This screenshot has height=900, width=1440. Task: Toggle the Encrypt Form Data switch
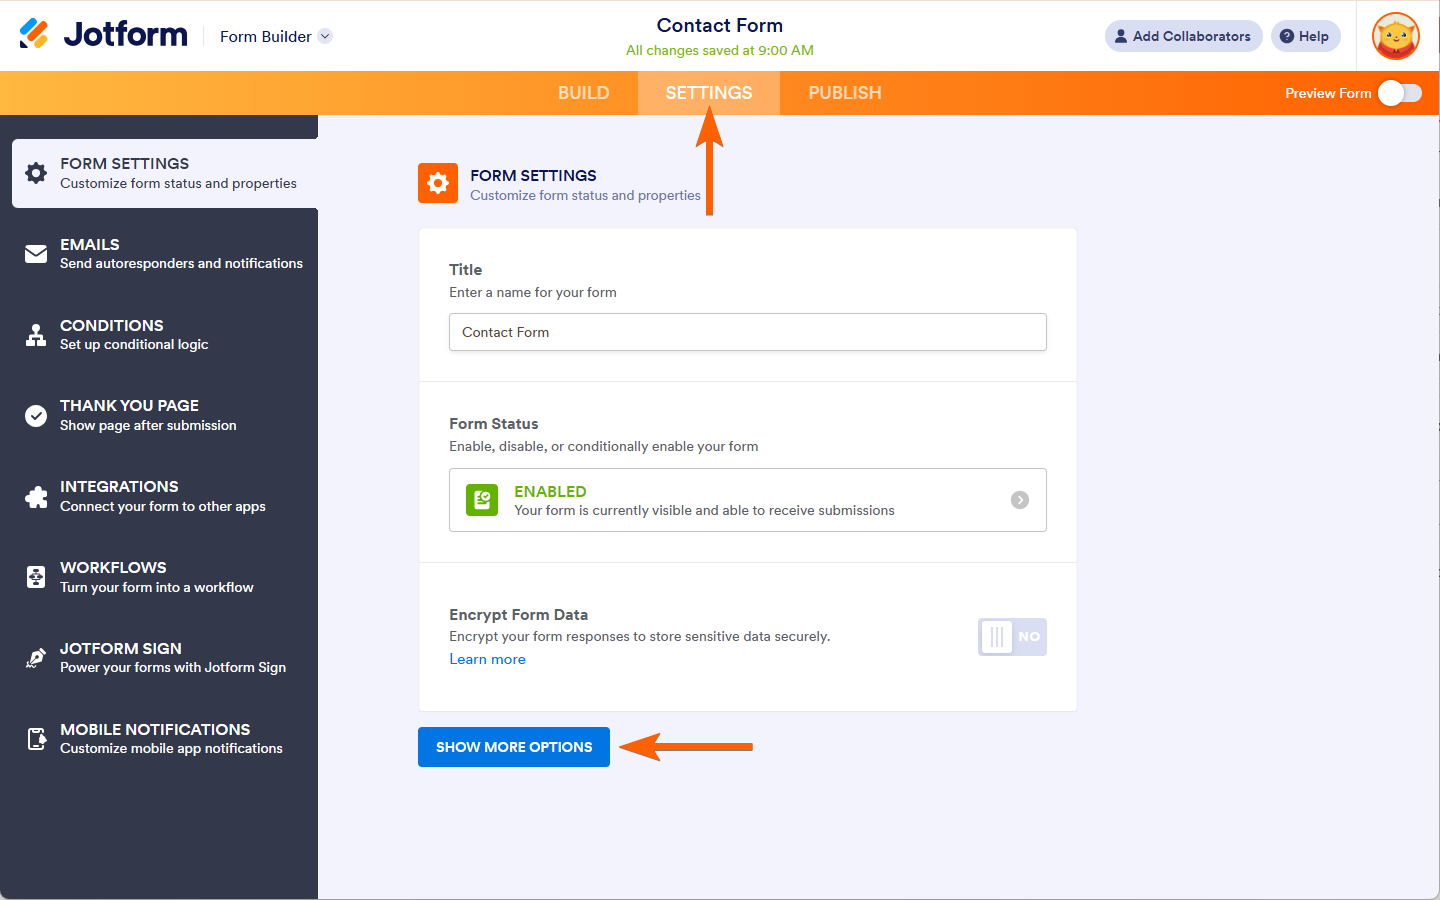(1012, 637)
